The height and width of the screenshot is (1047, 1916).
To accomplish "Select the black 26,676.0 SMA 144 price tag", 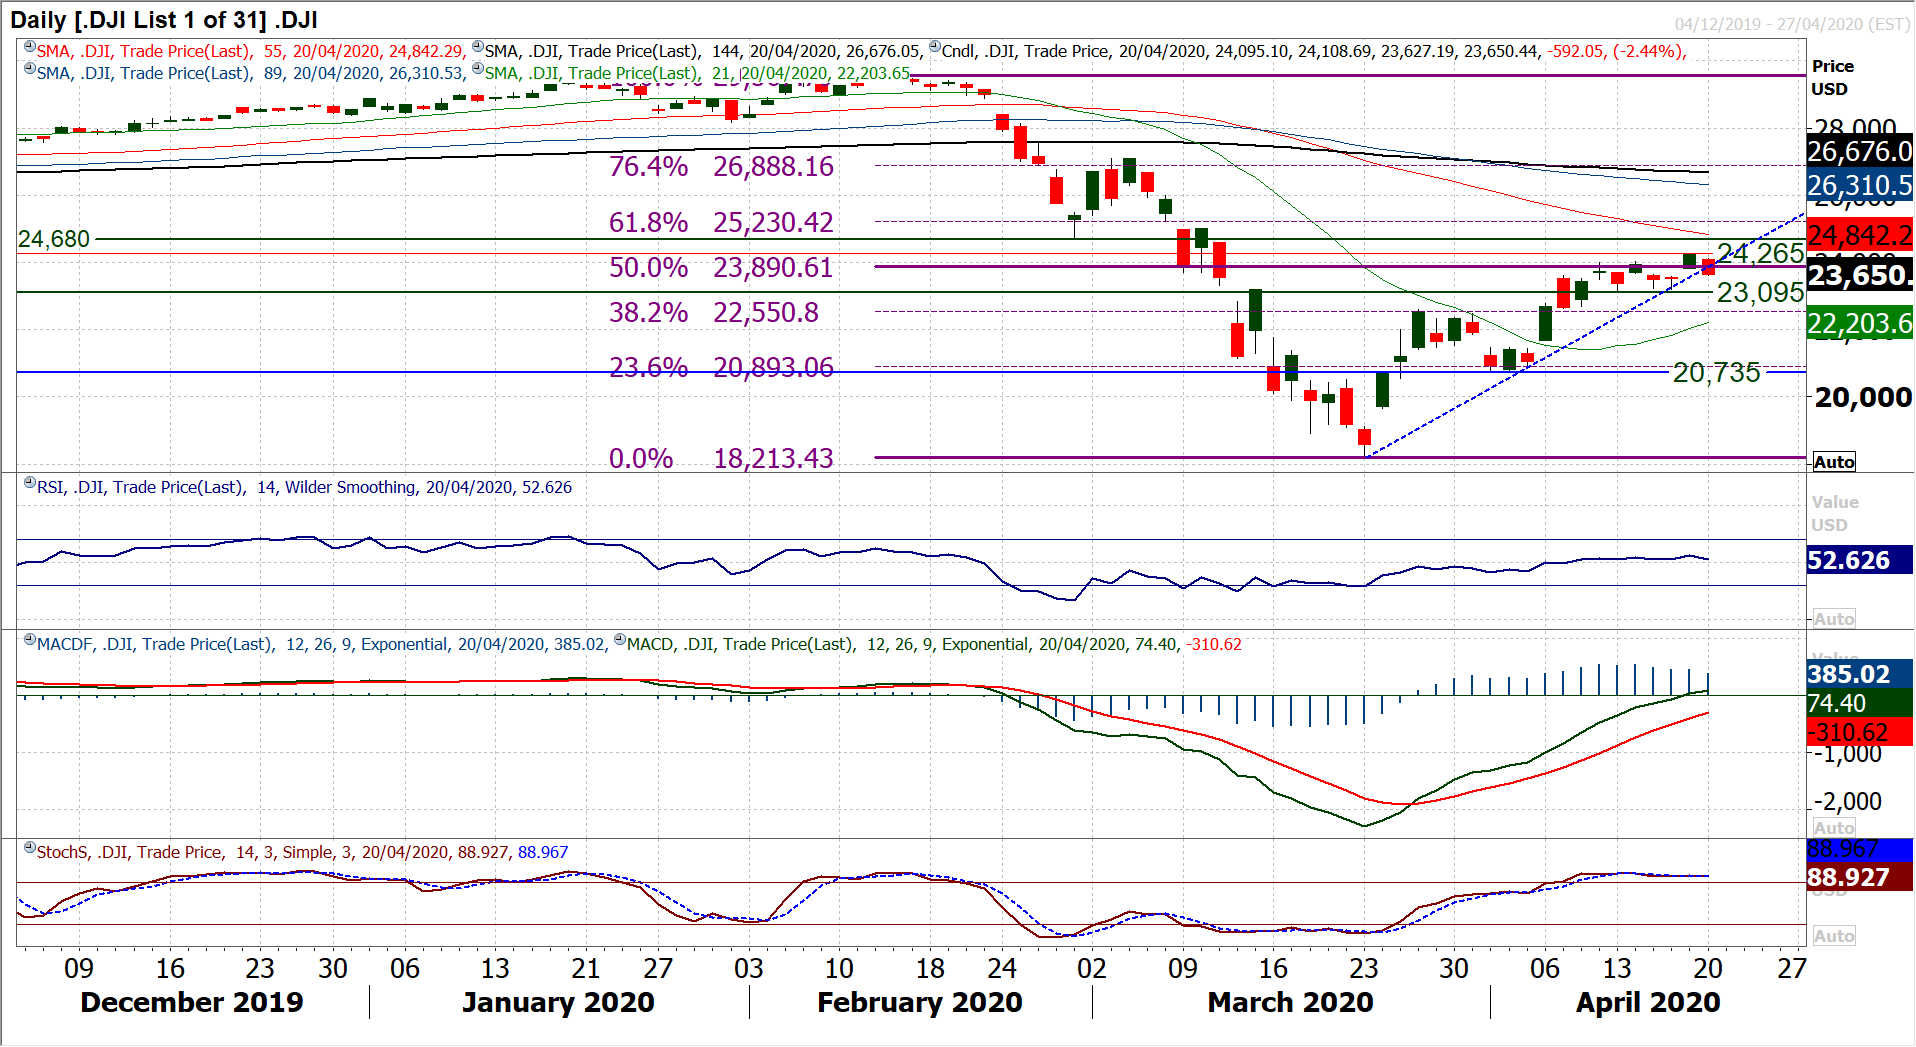I will coord(1860,152).
